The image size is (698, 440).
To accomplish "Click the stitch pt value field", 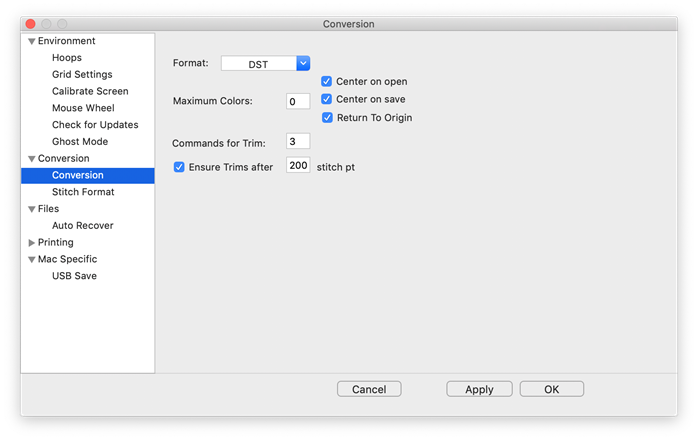I will point(298,166).
